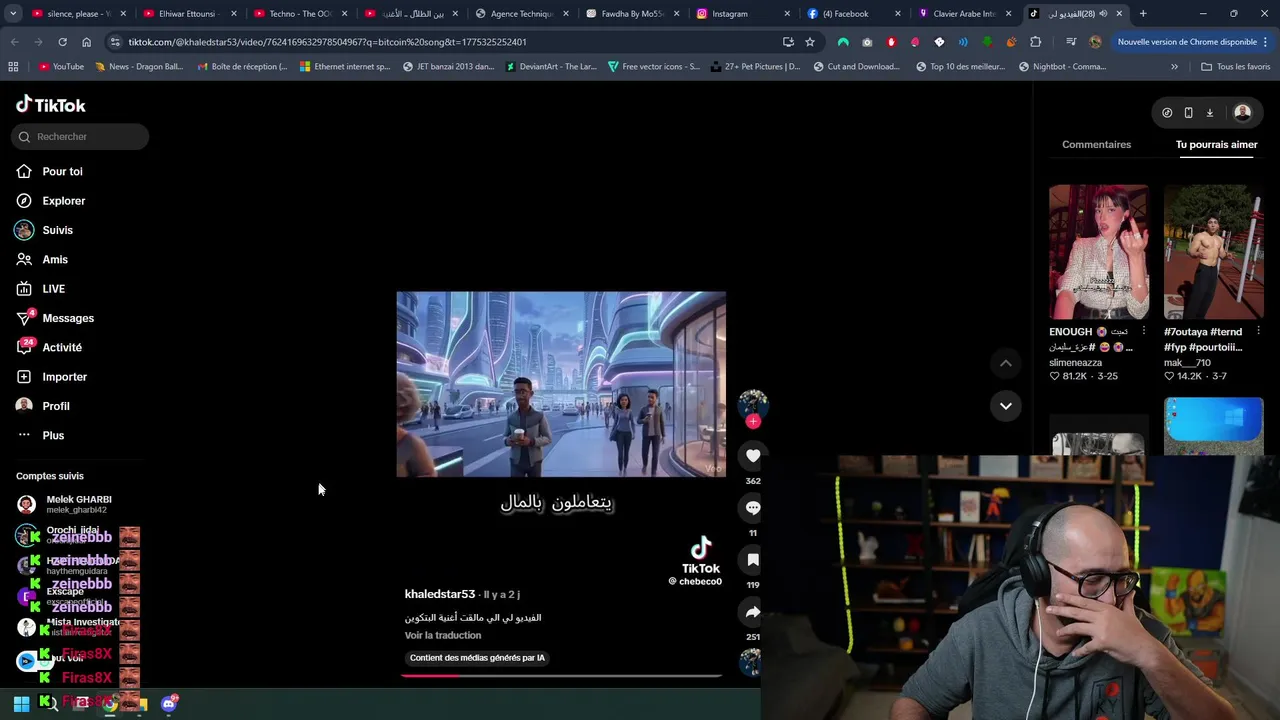Expand the Plus menu in sidebar
Image resolution: width=1280 pixels, height=720 pixels.
click(x=53, y=435)
